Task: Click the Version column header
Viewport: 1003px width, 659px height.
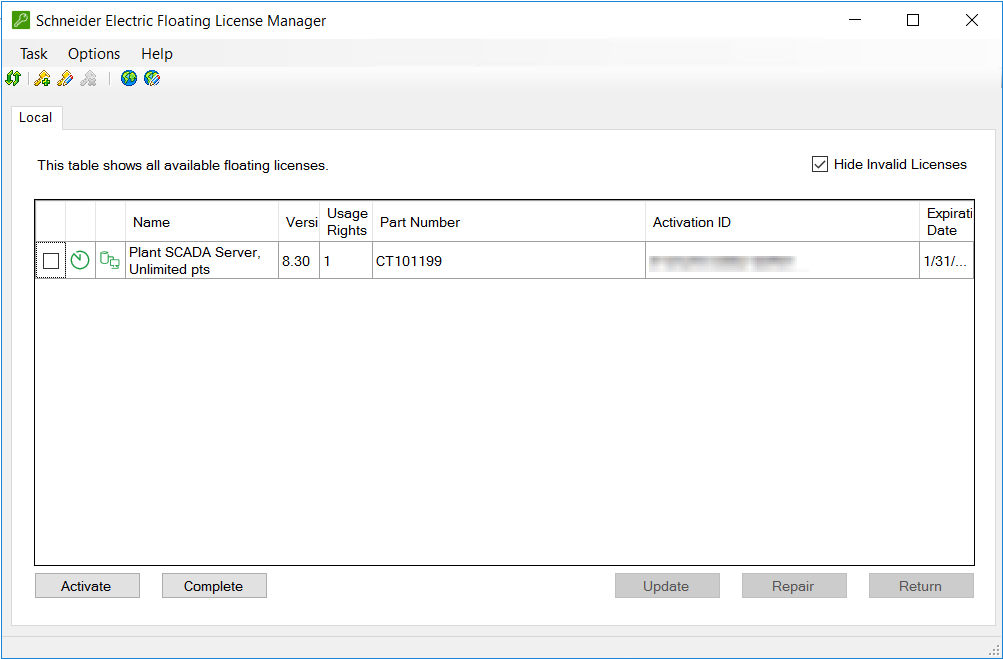Action: pos(299,222)
